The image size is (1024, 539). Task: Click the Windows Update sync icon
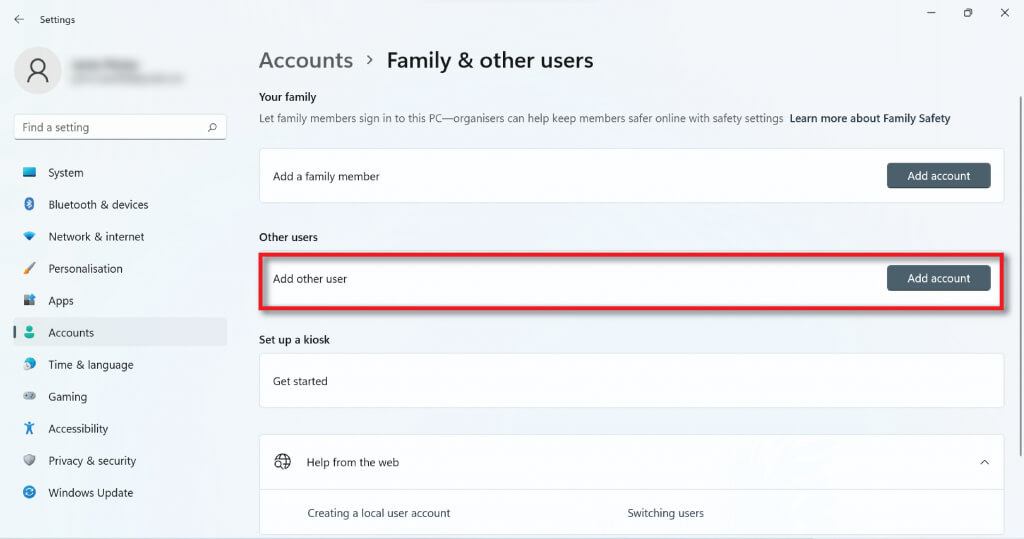[x=29, y=493]
